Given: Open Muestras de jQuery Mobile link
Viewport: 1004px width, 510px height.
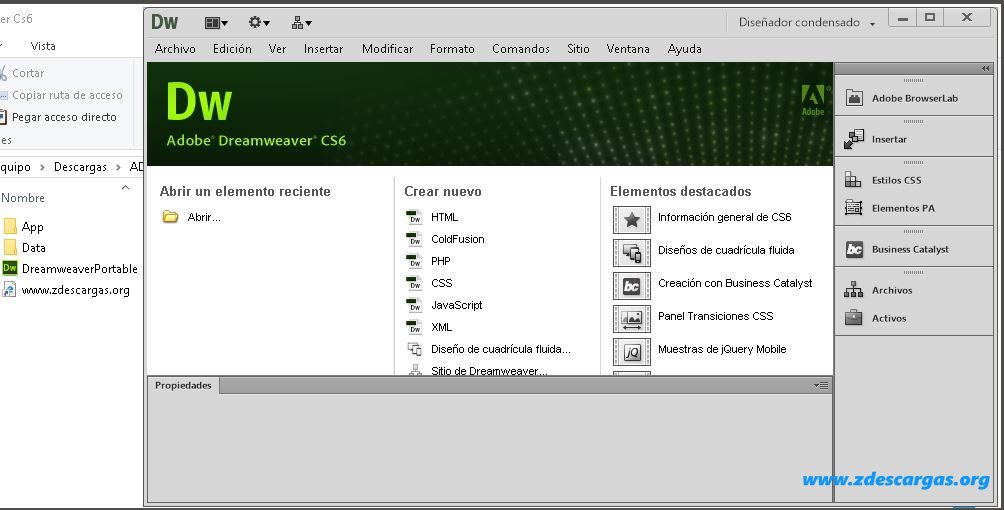Looking at the screenshot, I should point(722,349).
